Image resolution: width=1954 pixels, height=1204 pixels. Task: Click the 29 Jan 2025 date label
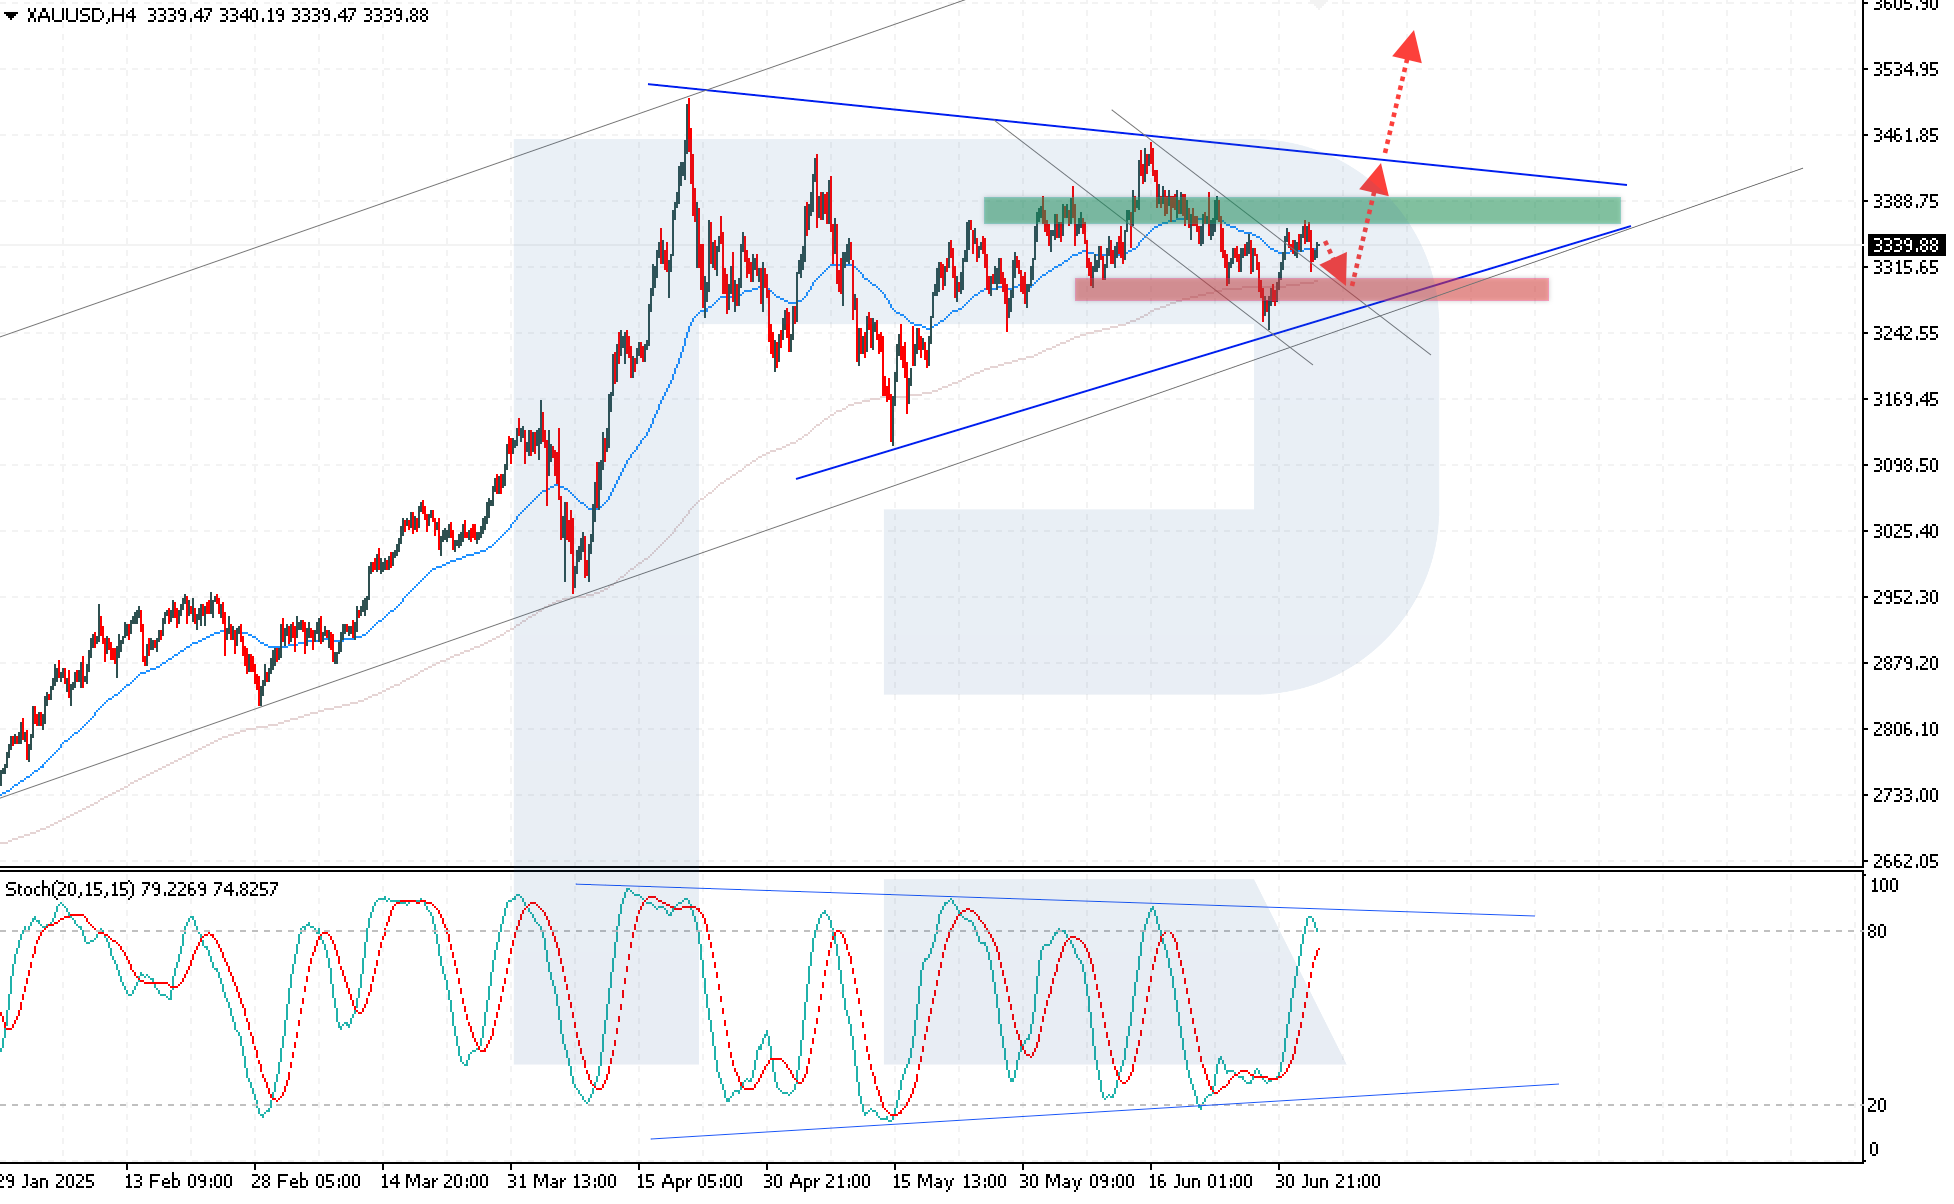click(x=47, y=1181)
